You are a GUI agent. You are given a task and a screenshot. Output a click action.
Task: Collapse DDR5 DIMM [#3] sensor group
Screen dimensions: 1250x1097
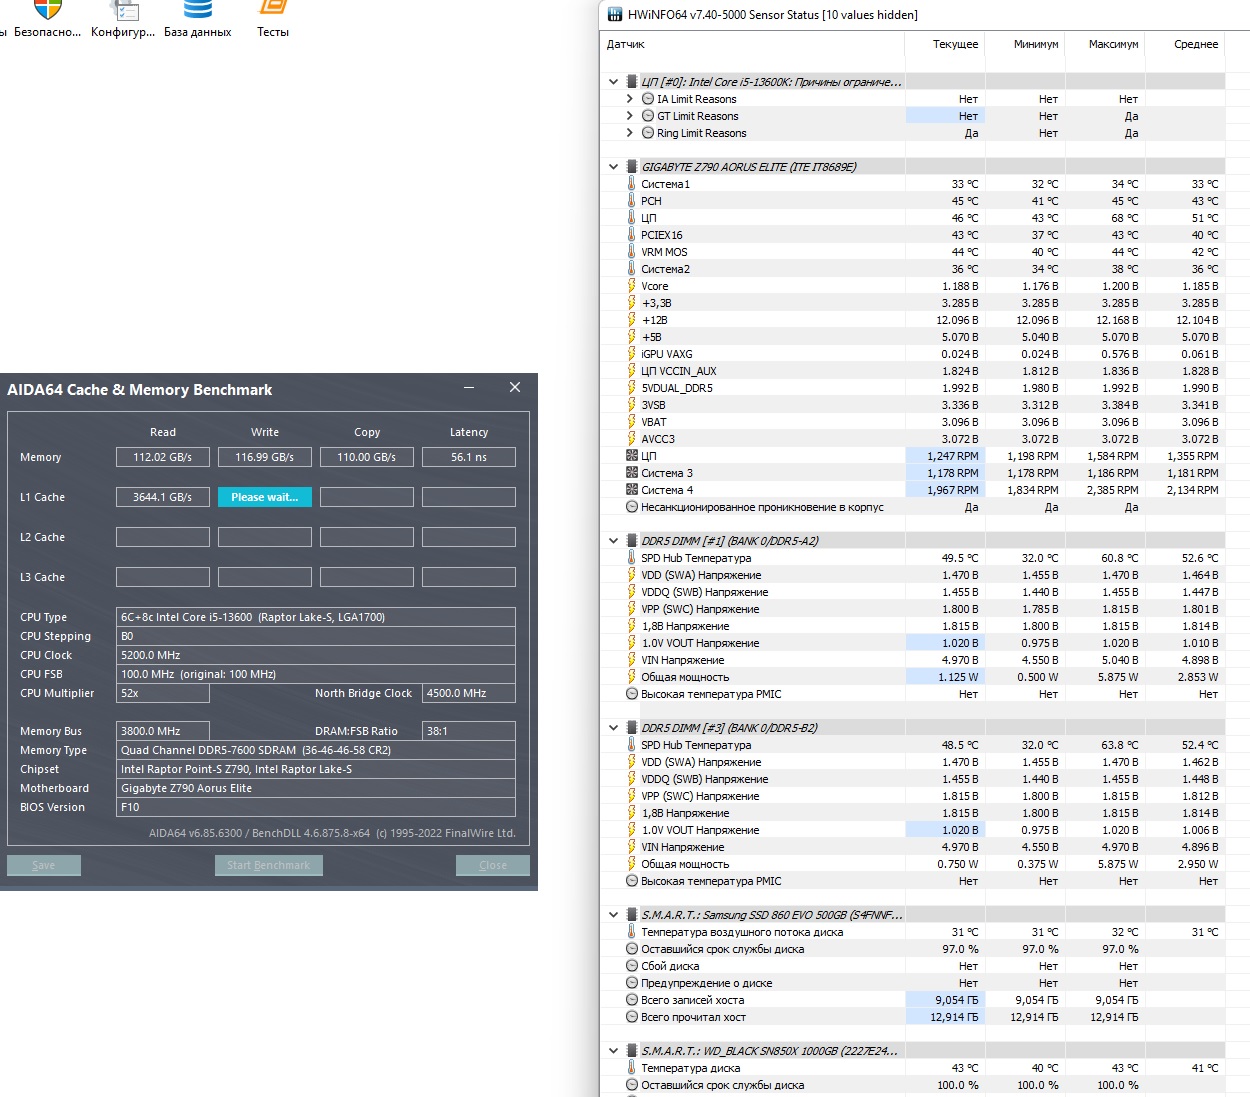click(x=613, y=728)
